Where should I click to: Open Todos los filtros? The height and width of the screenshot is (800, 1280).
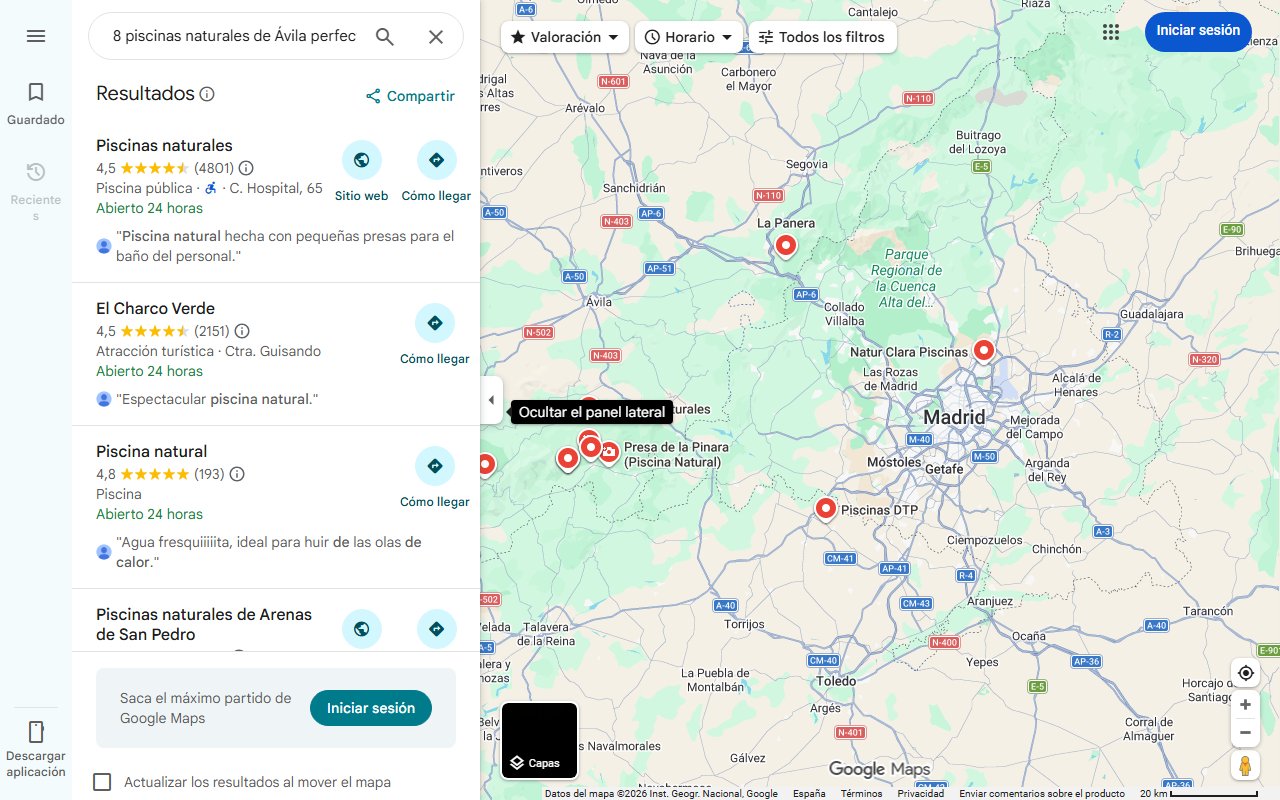click(824, 36)
